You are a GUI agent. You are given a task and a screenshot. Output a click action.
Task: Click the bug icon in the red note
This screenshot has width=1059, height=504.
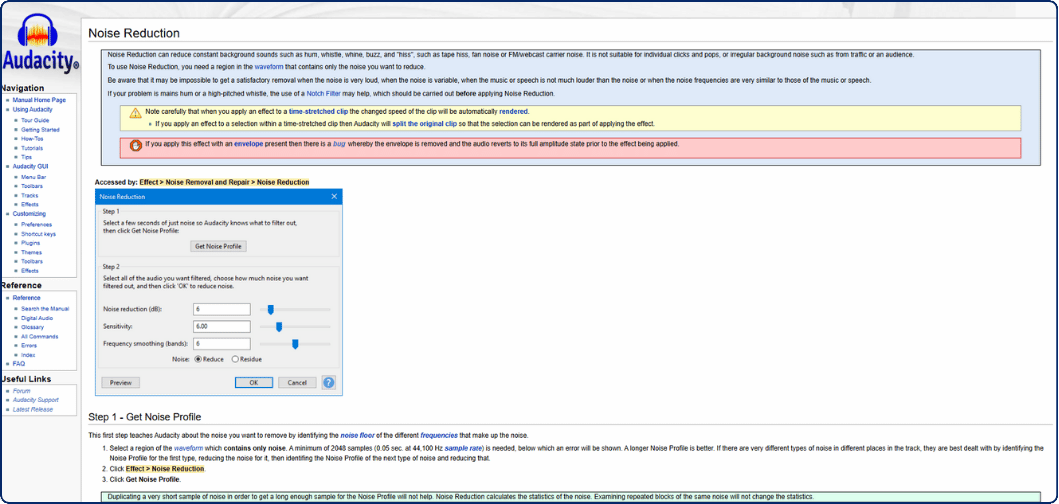coord(135,145)
